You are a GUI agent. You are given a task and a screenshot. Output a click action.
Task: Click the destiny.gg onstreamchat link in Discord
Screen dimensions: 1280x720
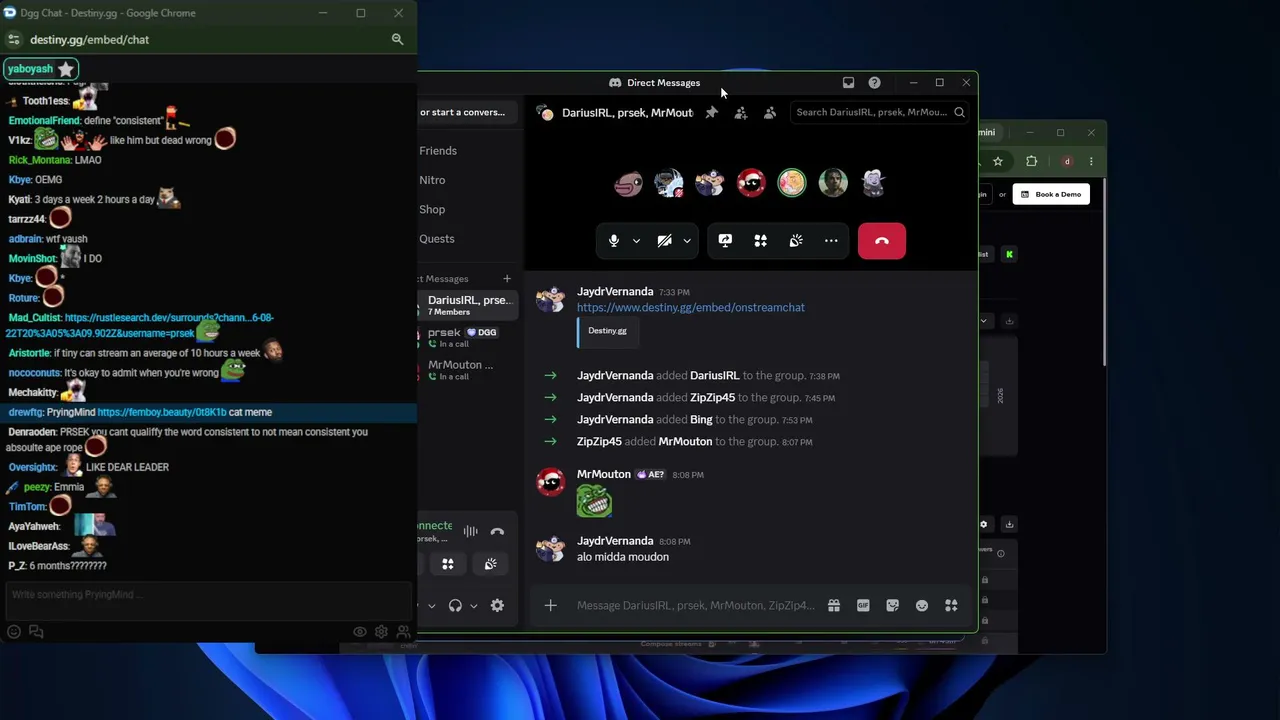(x=691, y=308)
